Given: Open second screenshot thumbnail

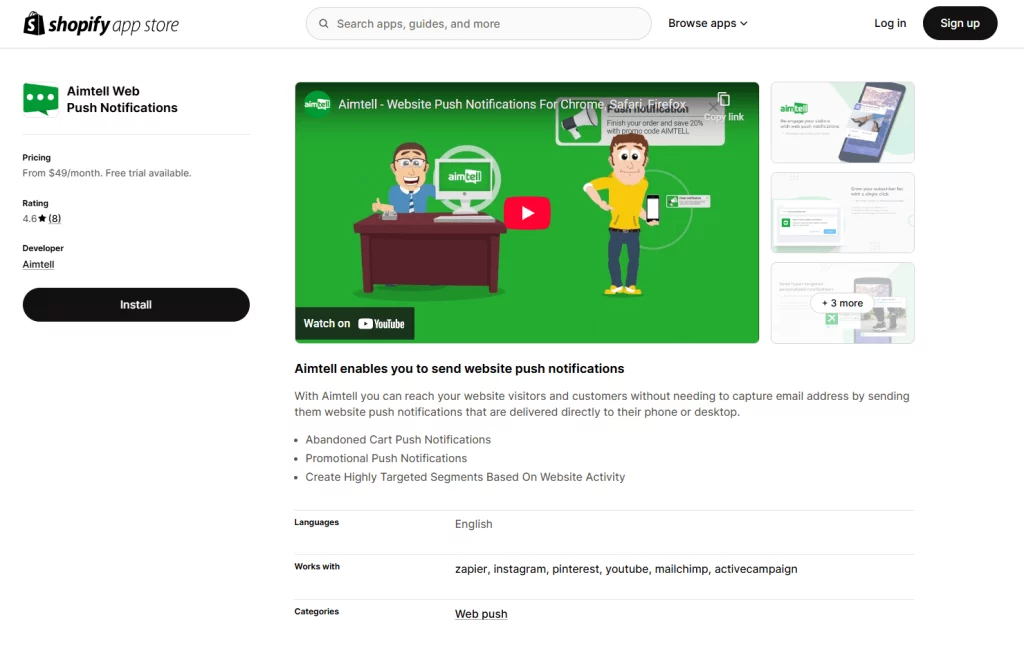Looking at the screenshot, I should (x=842, y=213).
